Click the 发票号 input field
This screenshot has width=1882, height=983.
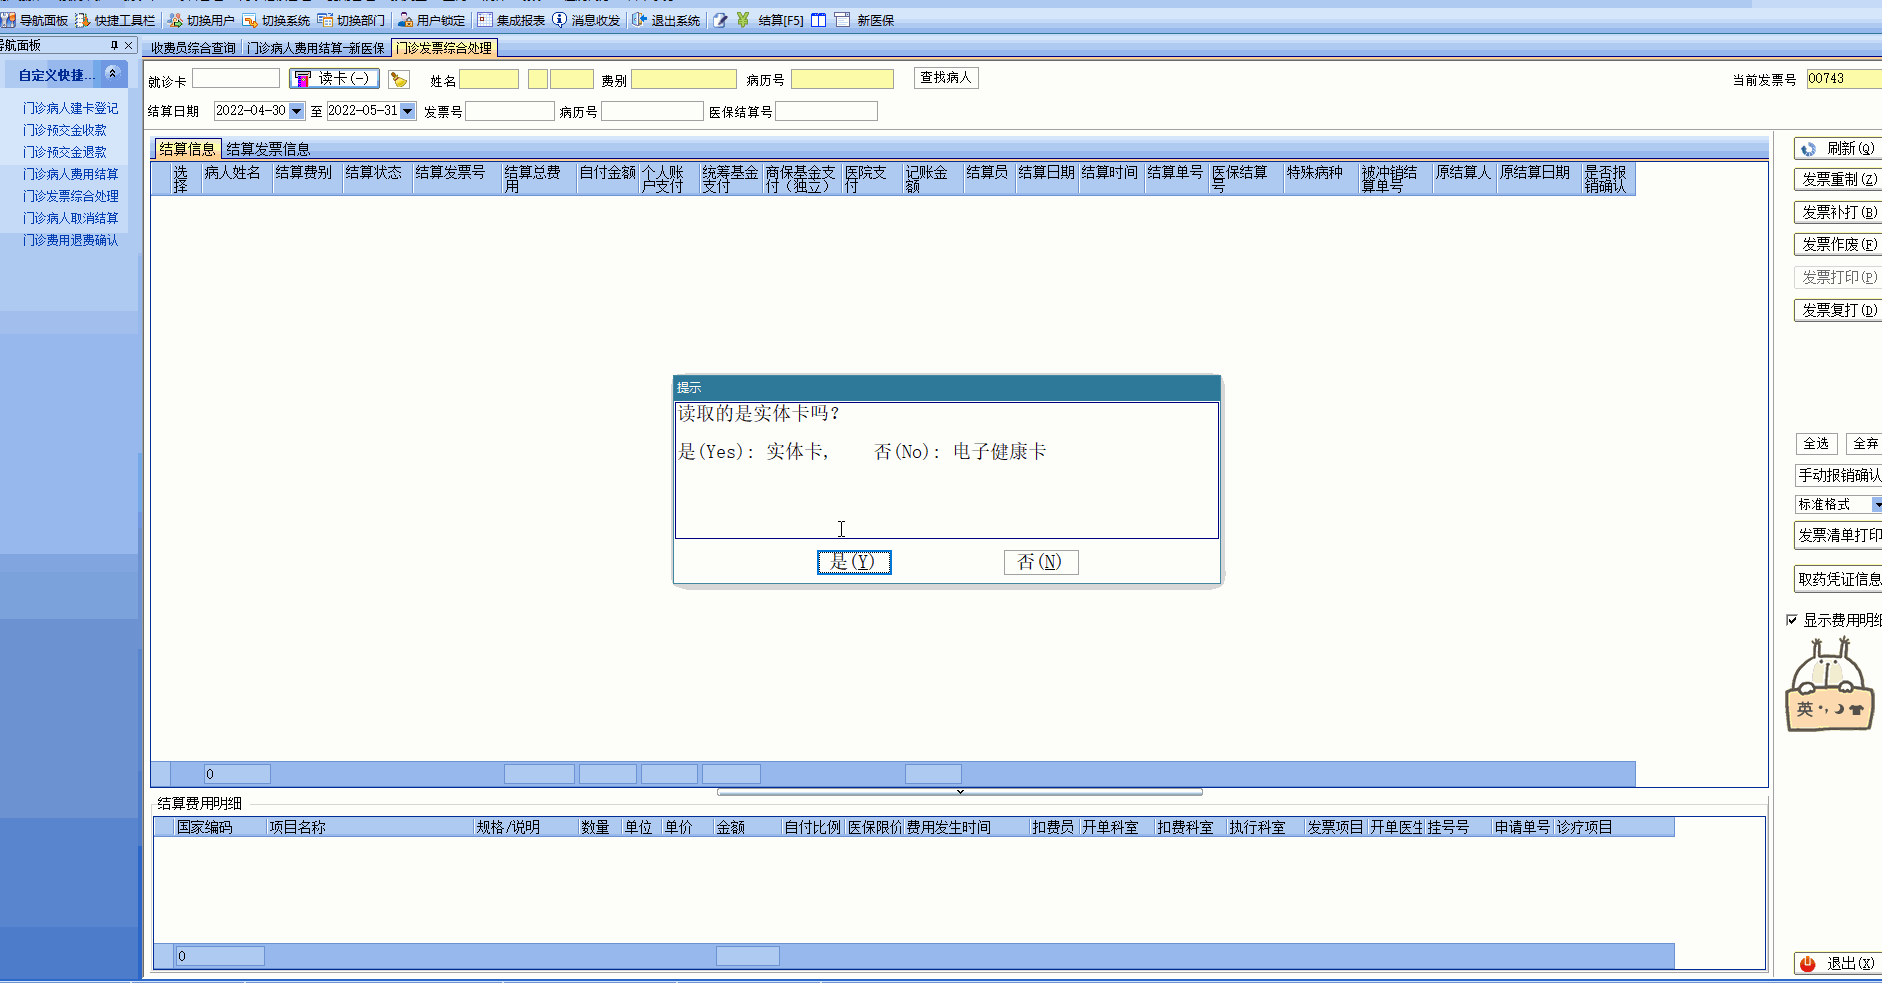point(510,111)
